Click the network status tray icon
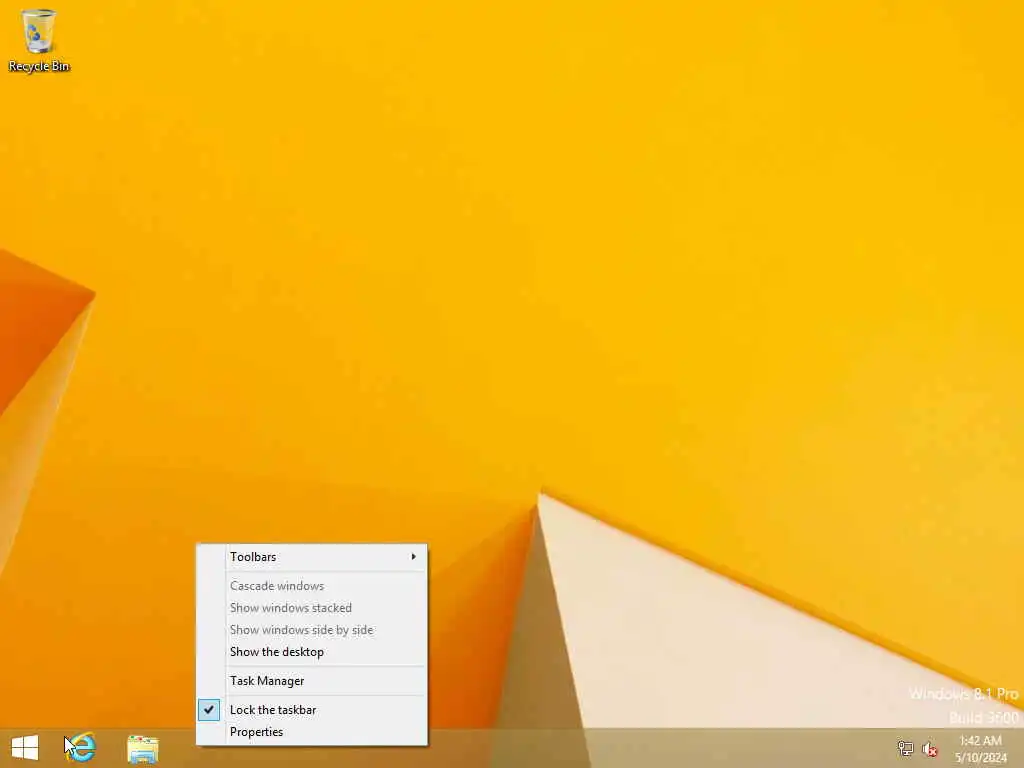 point(905,748)
